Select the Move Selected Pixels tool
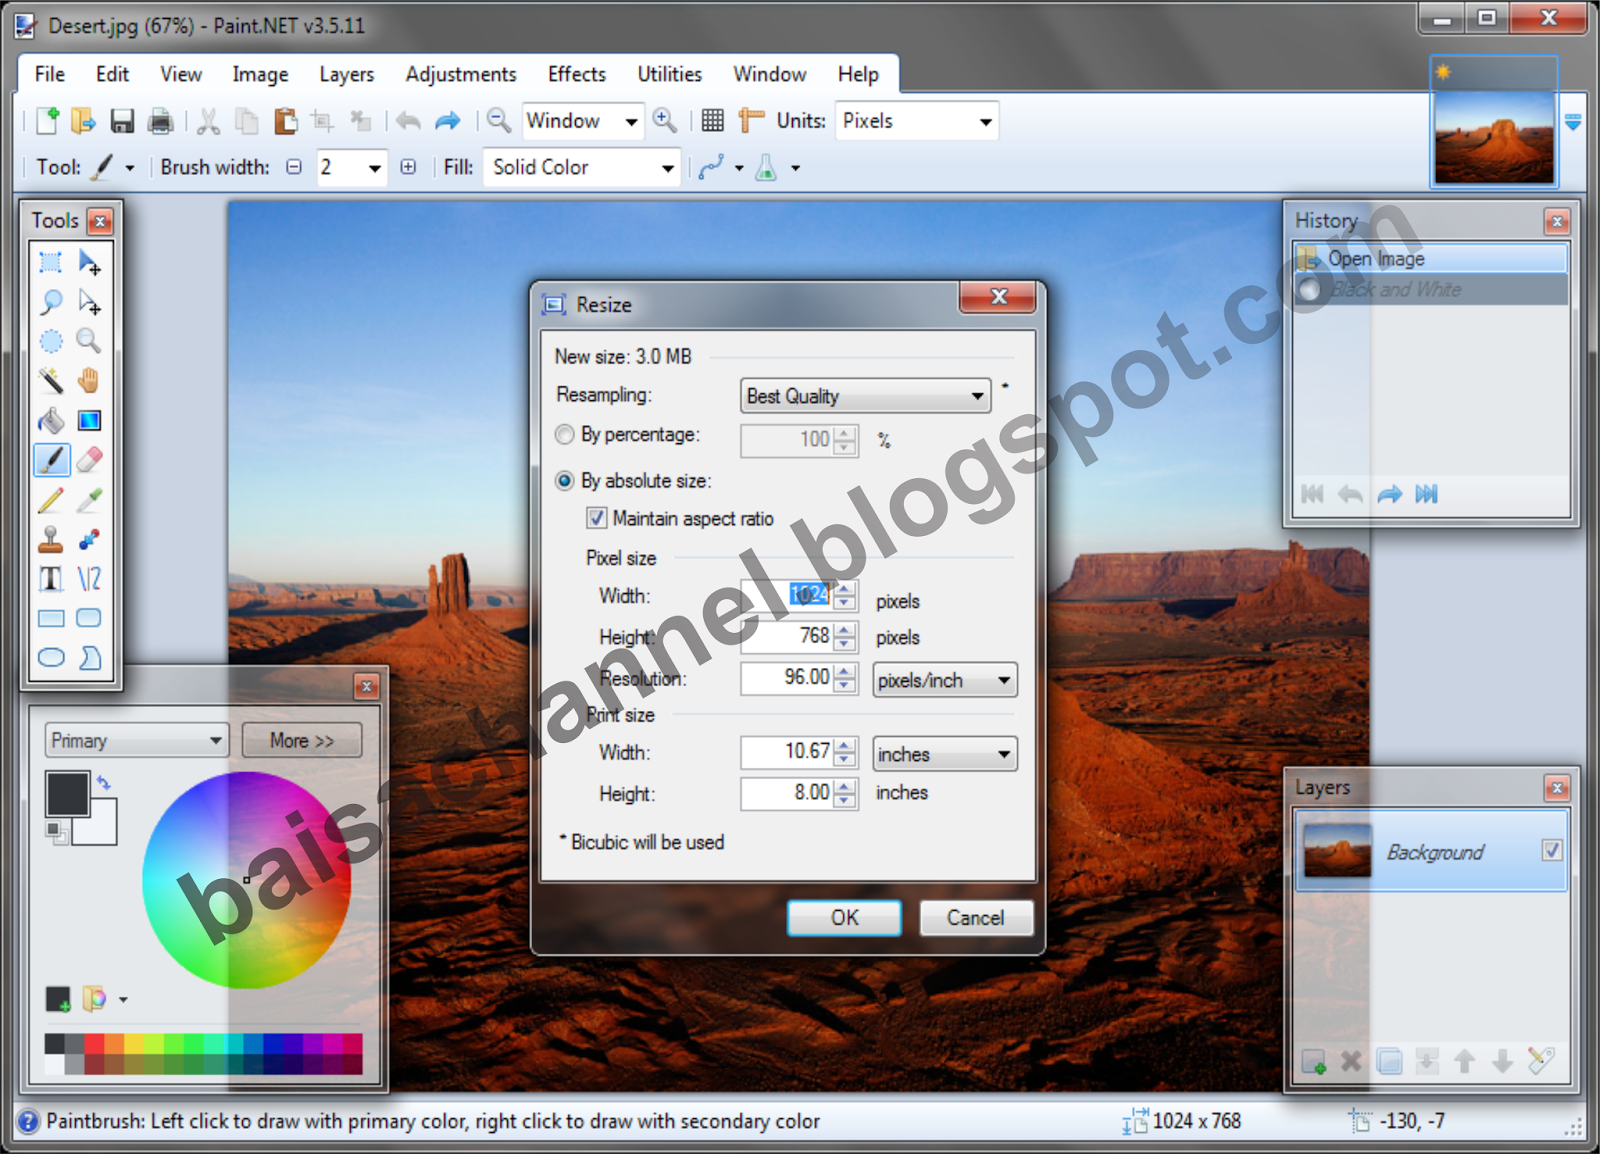Image resolution: width=1600 pixels, height=1154 pixels. 89,263
